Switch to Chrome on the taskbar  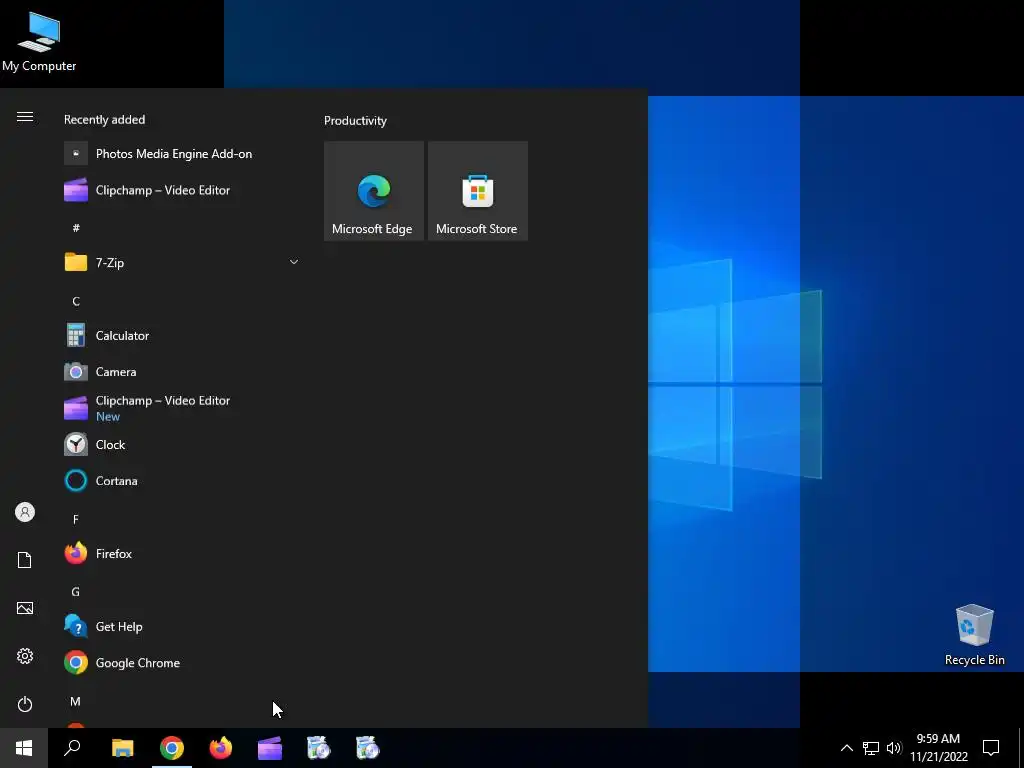pos(172,748)
